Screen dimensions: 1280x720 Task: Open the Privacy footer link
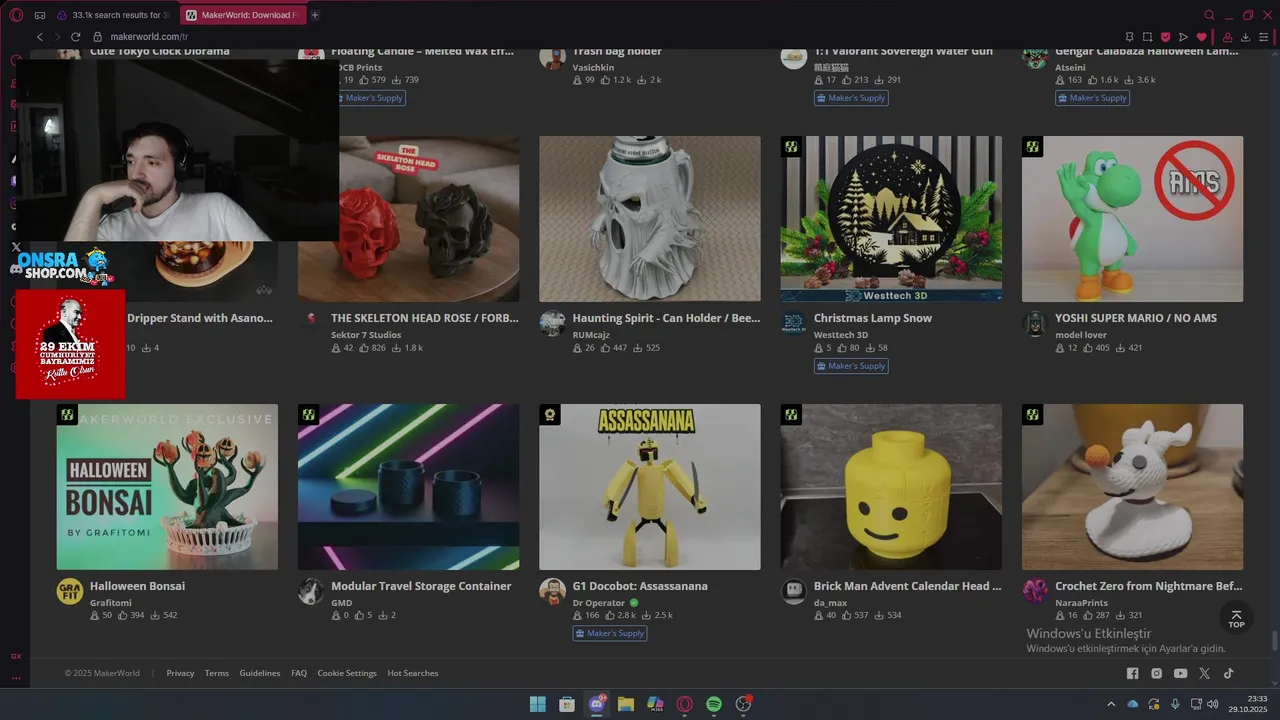(x=180, y=673)
